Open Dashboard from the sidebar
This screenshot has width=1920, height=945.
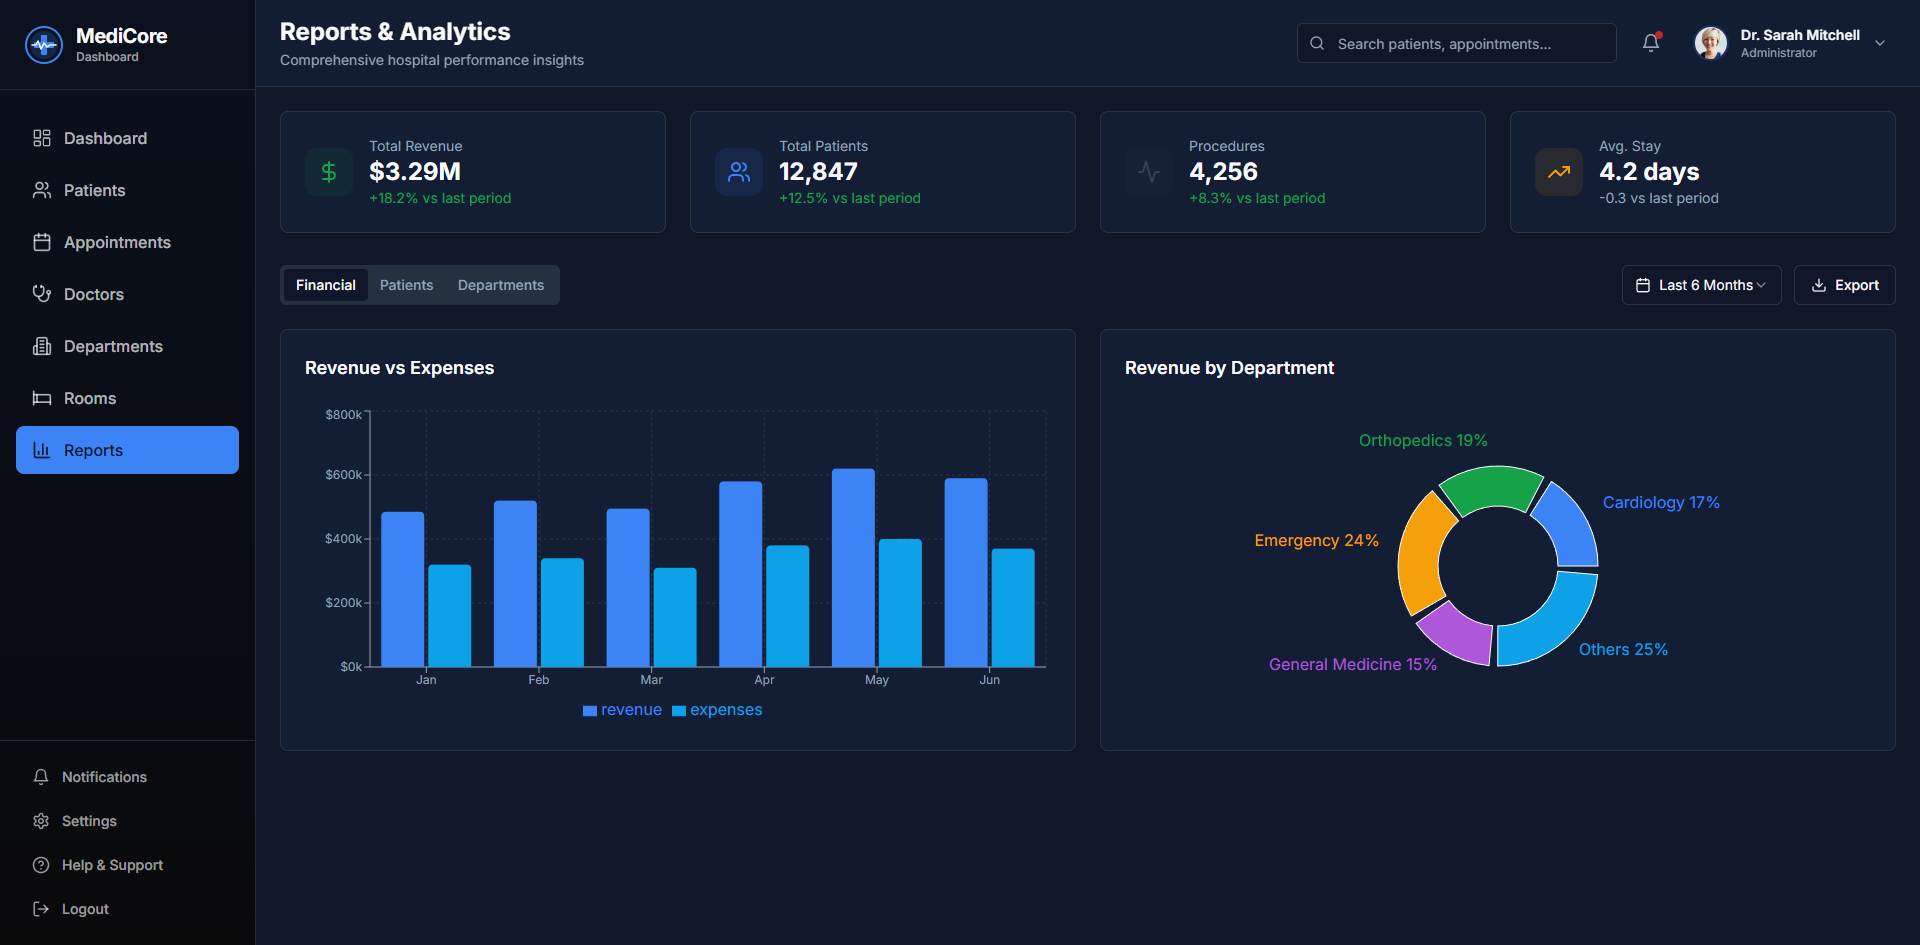[x=127, y=138]
